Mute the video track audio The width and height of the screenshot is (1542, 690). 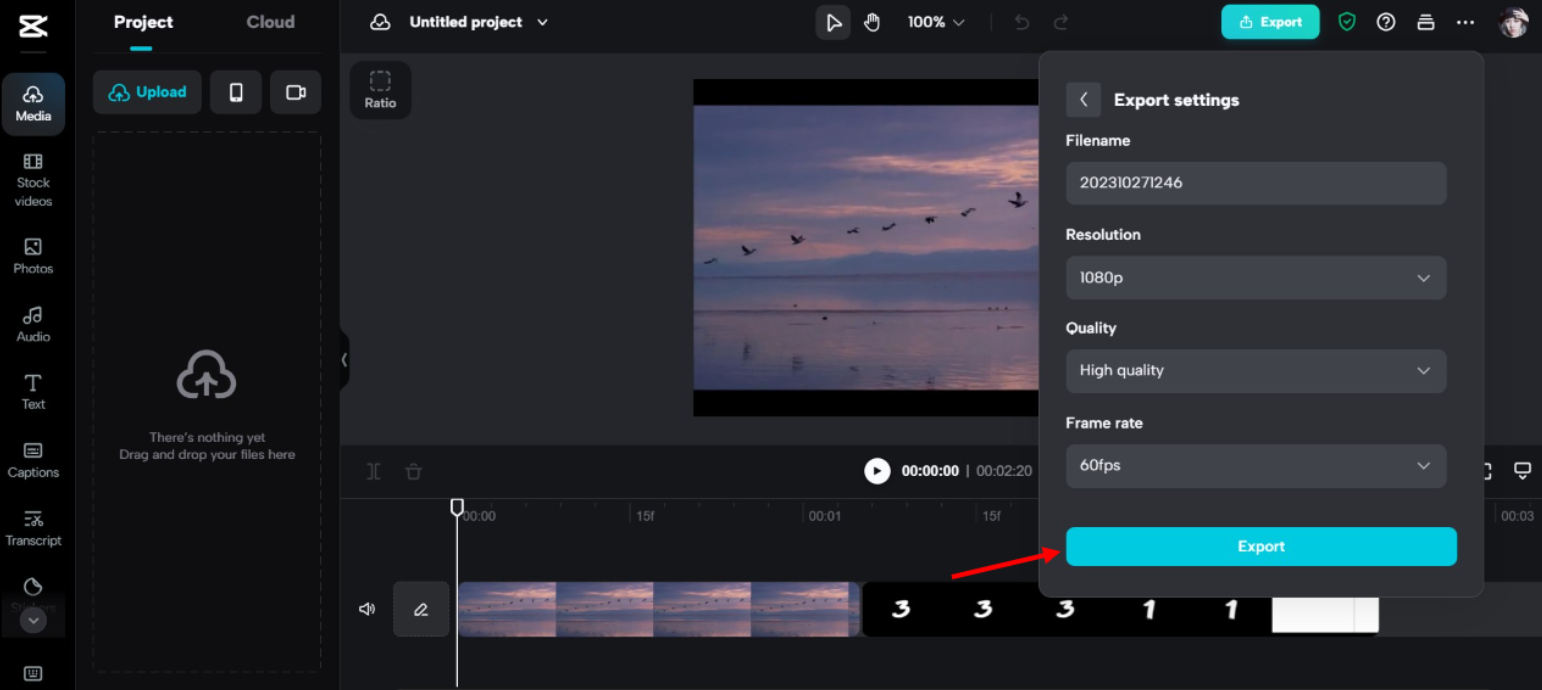click(367, 608)
